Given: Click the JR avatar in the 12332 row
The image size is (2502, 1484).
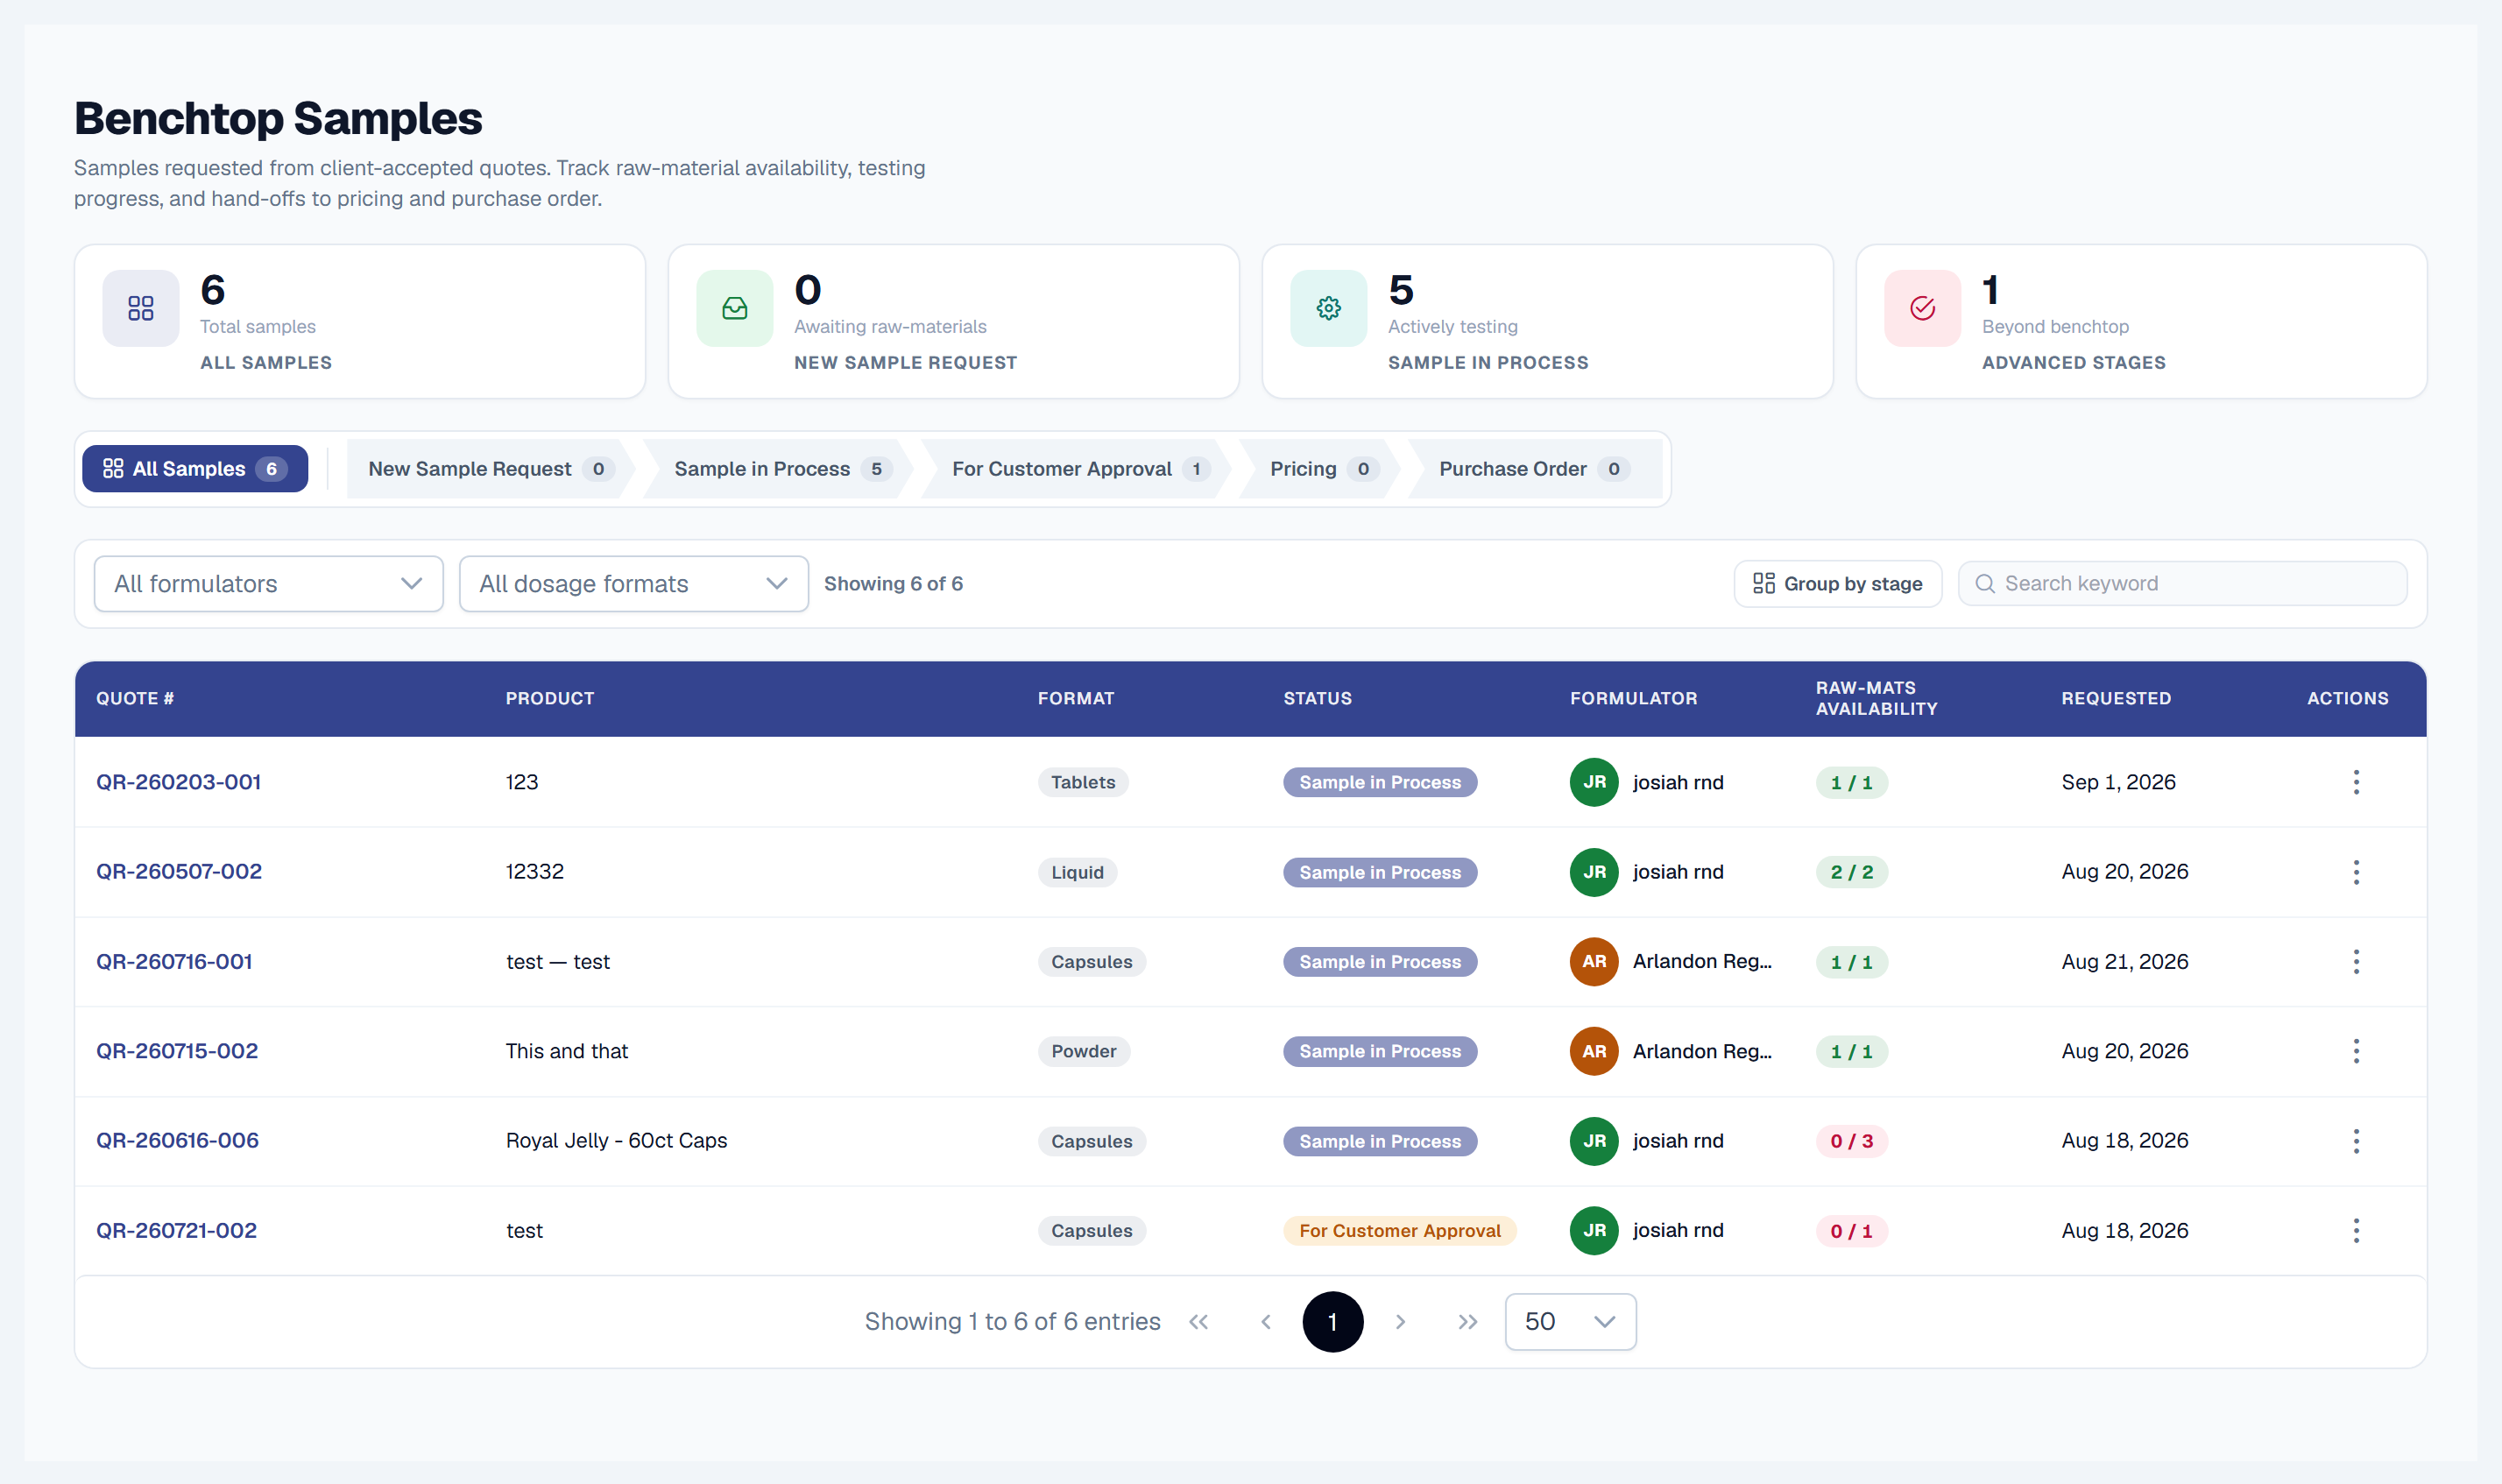Looking at the screenshot, I should tap(1594, 872).
